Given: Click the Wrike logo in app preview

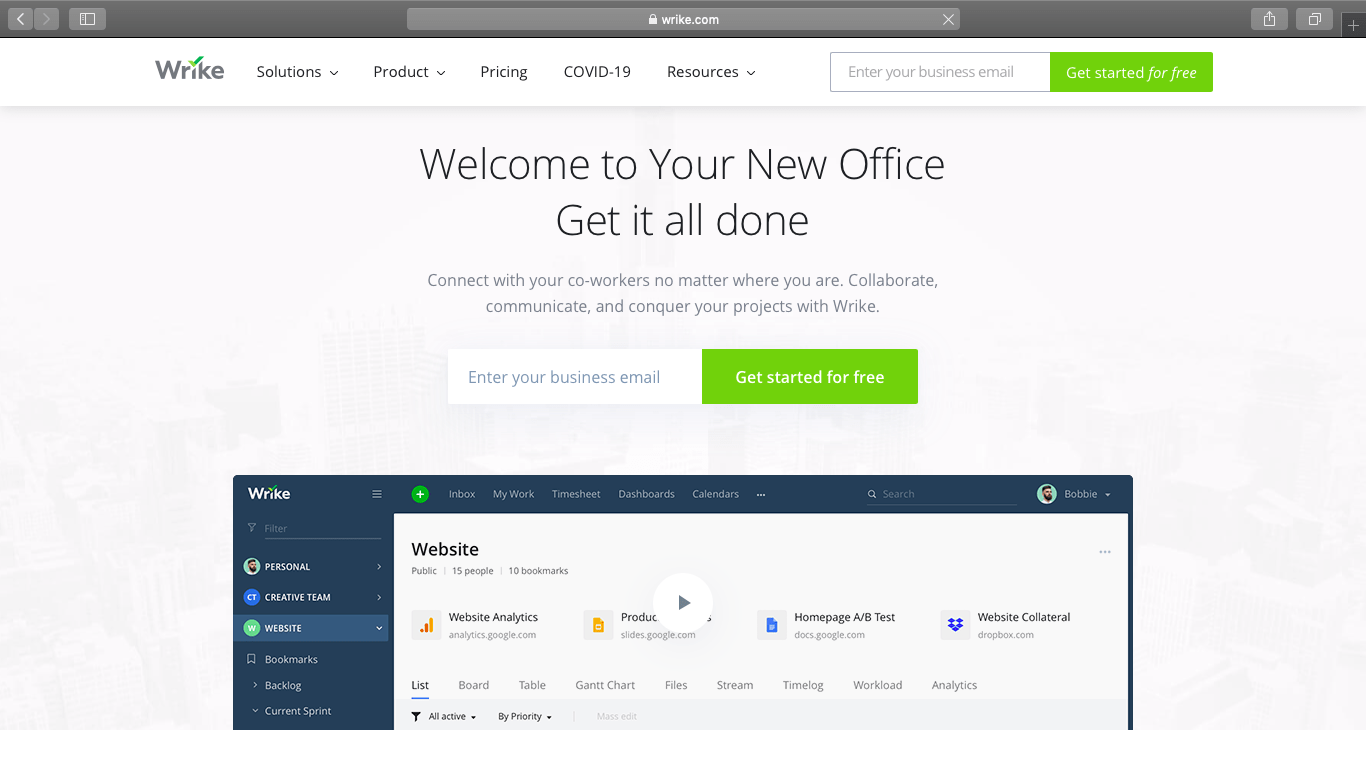Looking at the screenshot, I should click(269, 493).
